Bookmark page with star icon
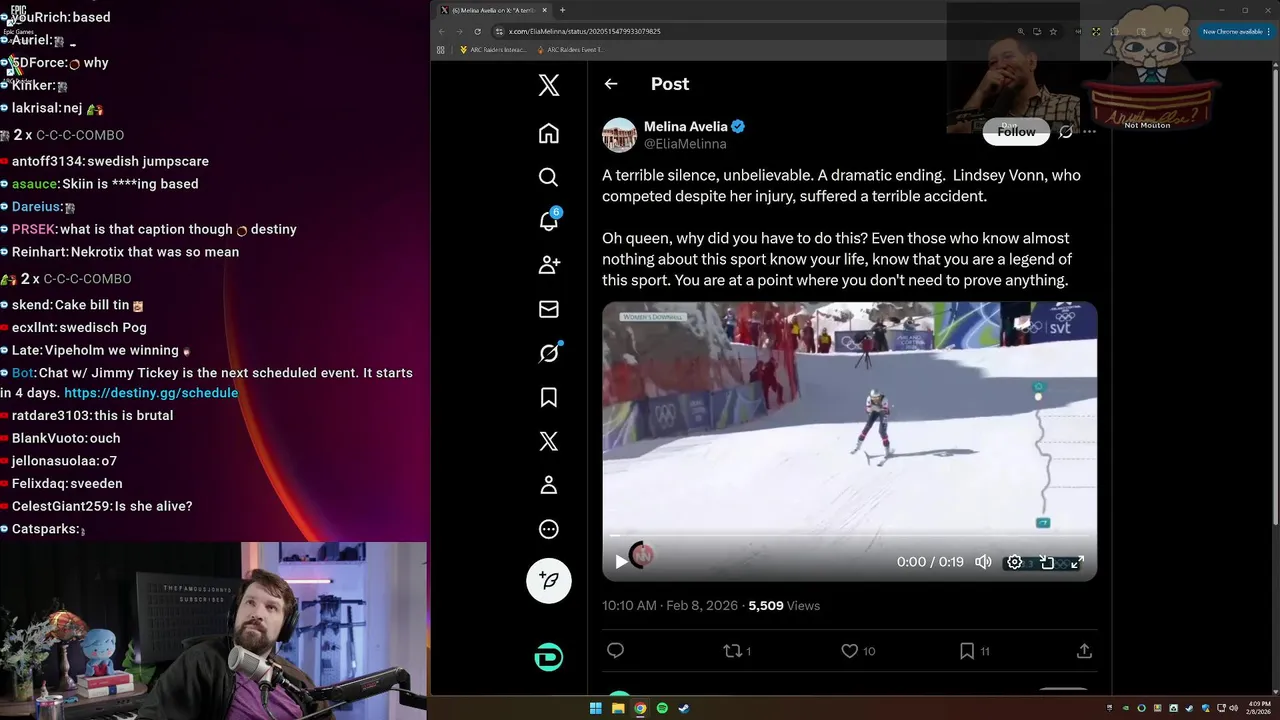 (x=1053, y=31)
